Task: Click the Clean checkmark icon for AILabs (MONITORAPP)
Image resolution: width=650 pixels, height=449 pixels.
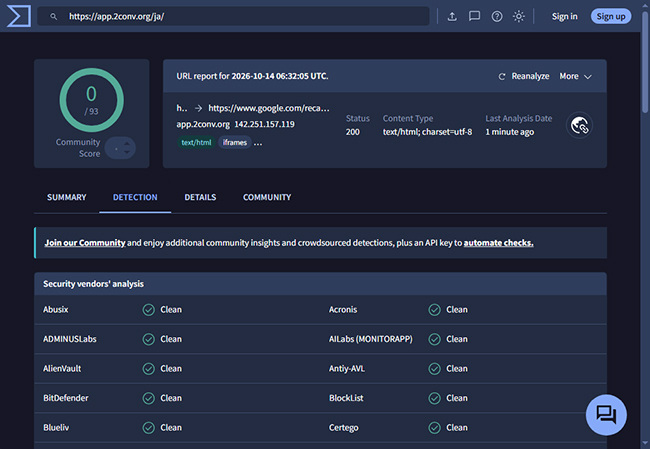Action: (434, 339)
